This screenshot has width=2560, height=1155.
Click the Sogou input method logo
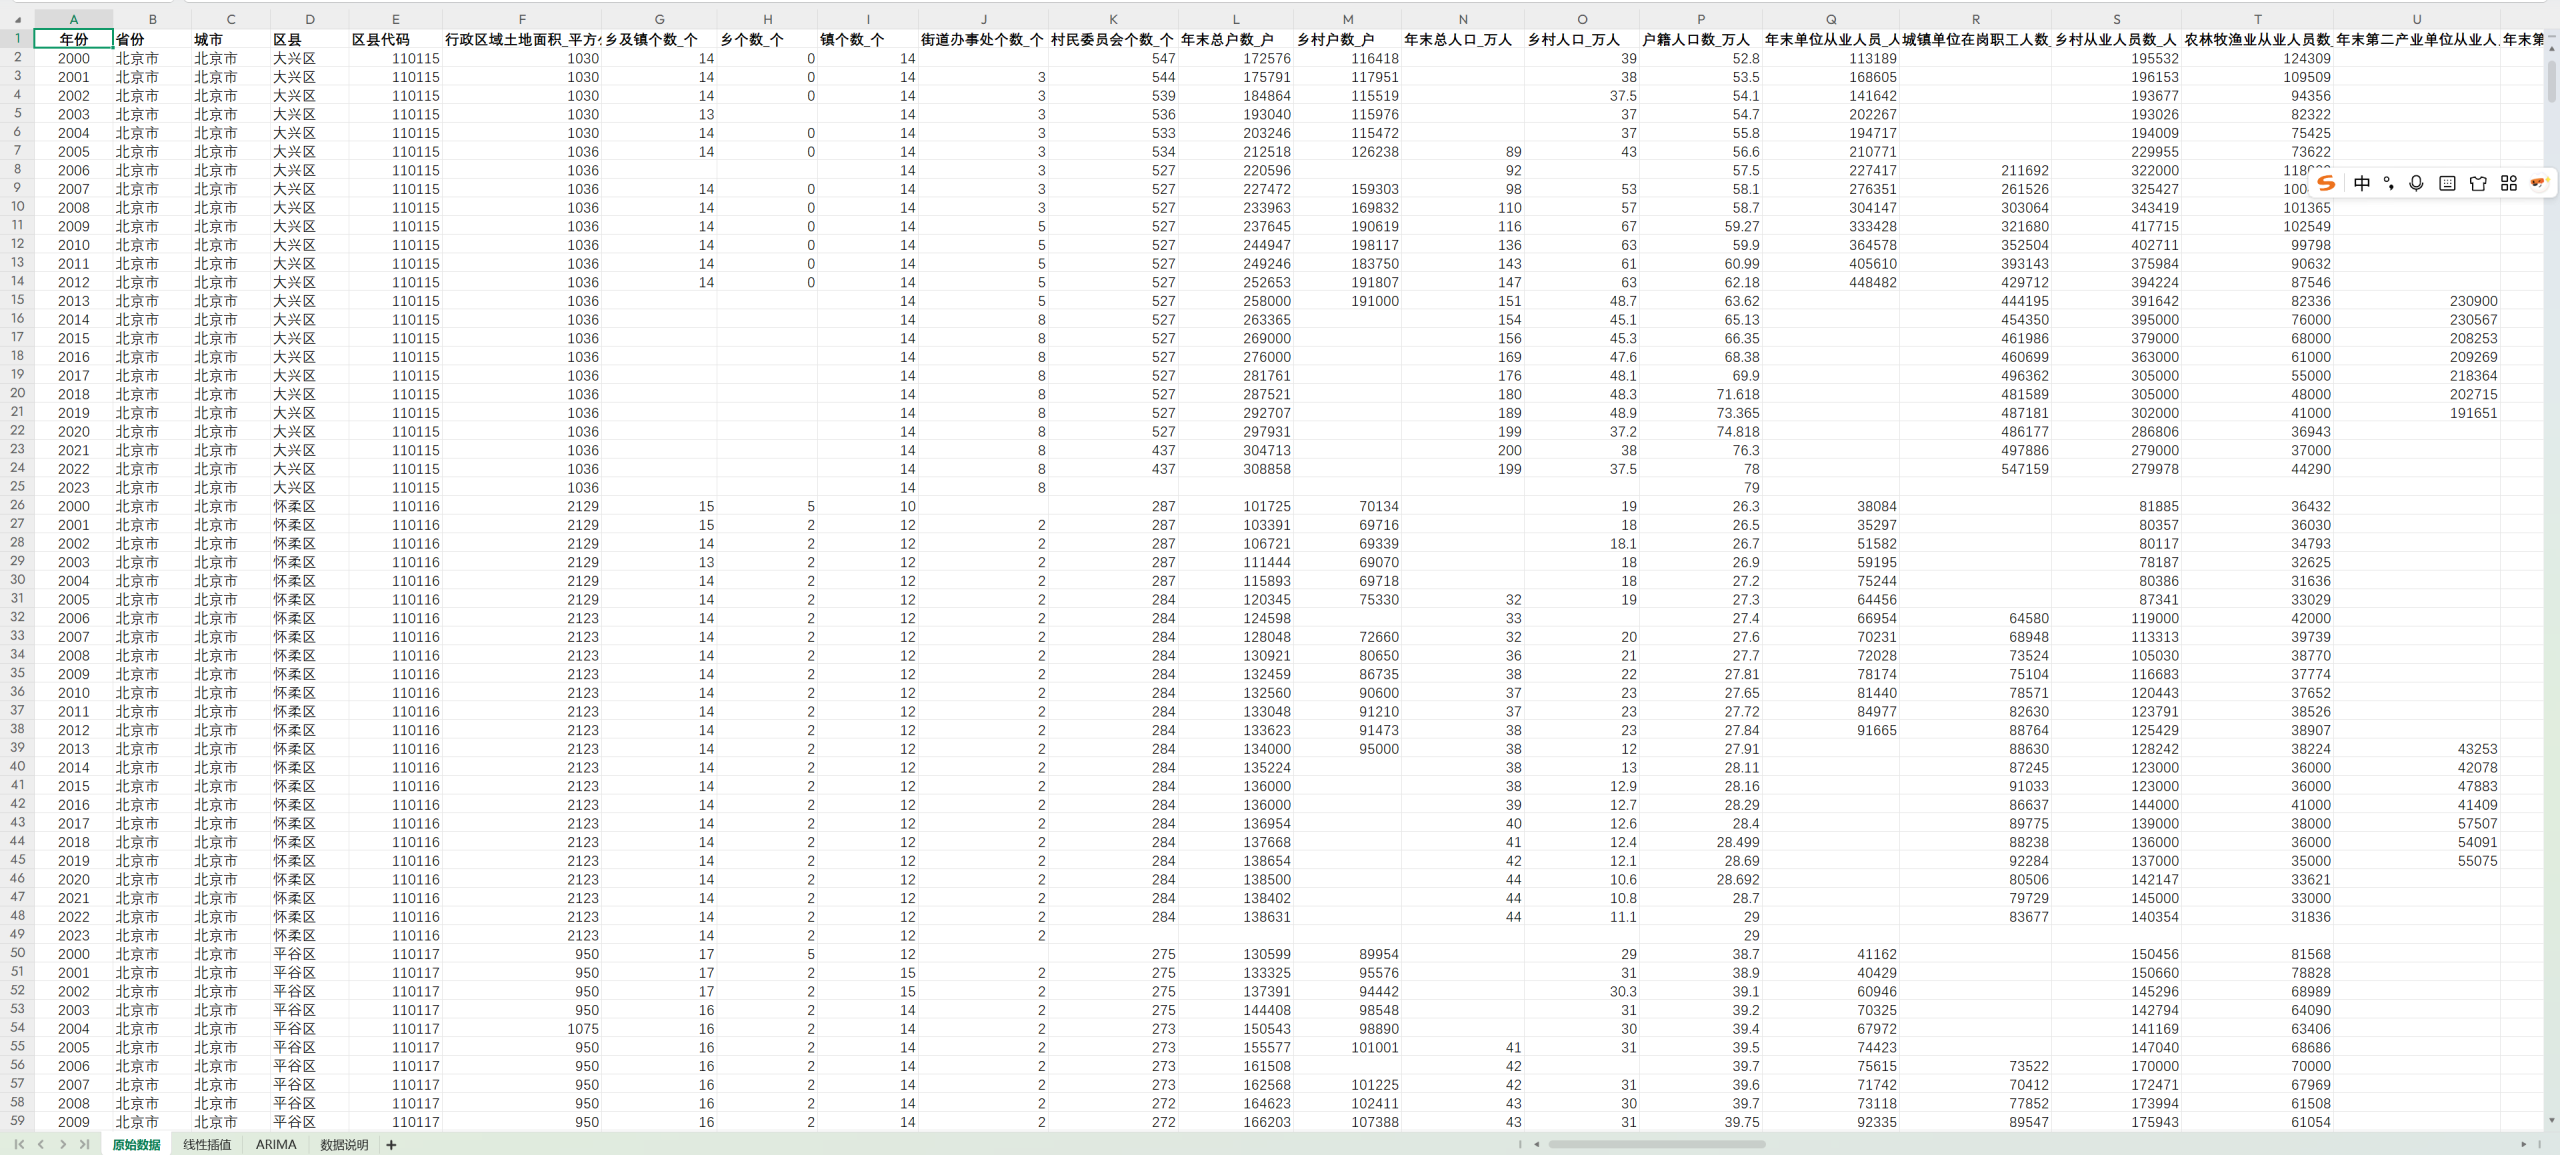point(2326,183)
